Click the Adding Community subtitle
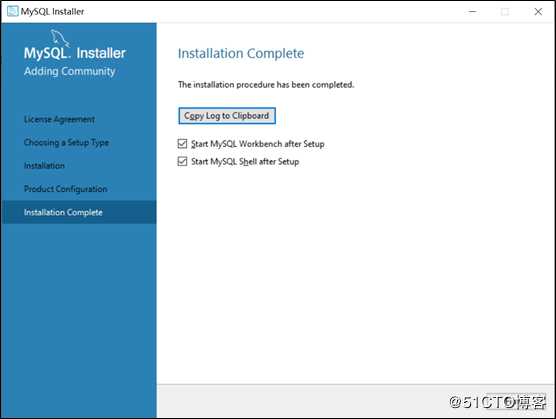The width and height of the screenshot is (556, 419). pos(70,71)
